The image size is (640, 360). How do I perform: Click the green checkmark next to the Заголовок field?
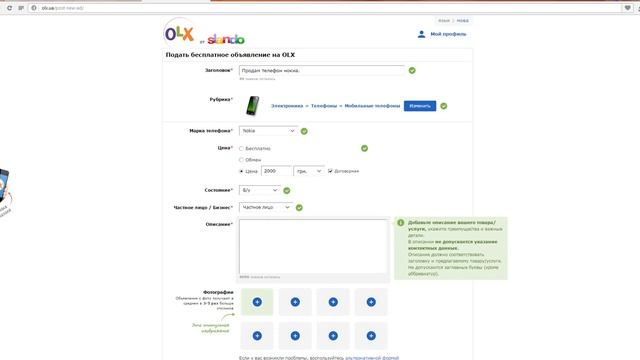tap(412, 71)
